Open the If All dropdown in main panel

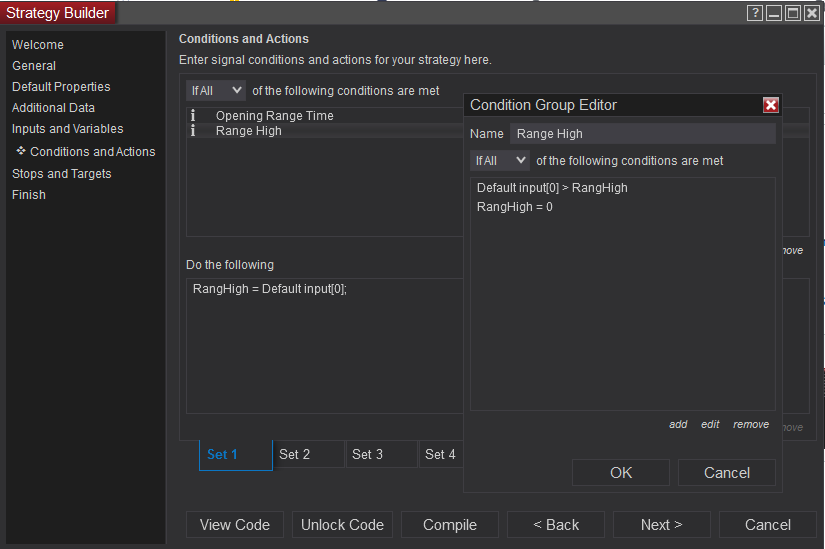coord(216,90)
